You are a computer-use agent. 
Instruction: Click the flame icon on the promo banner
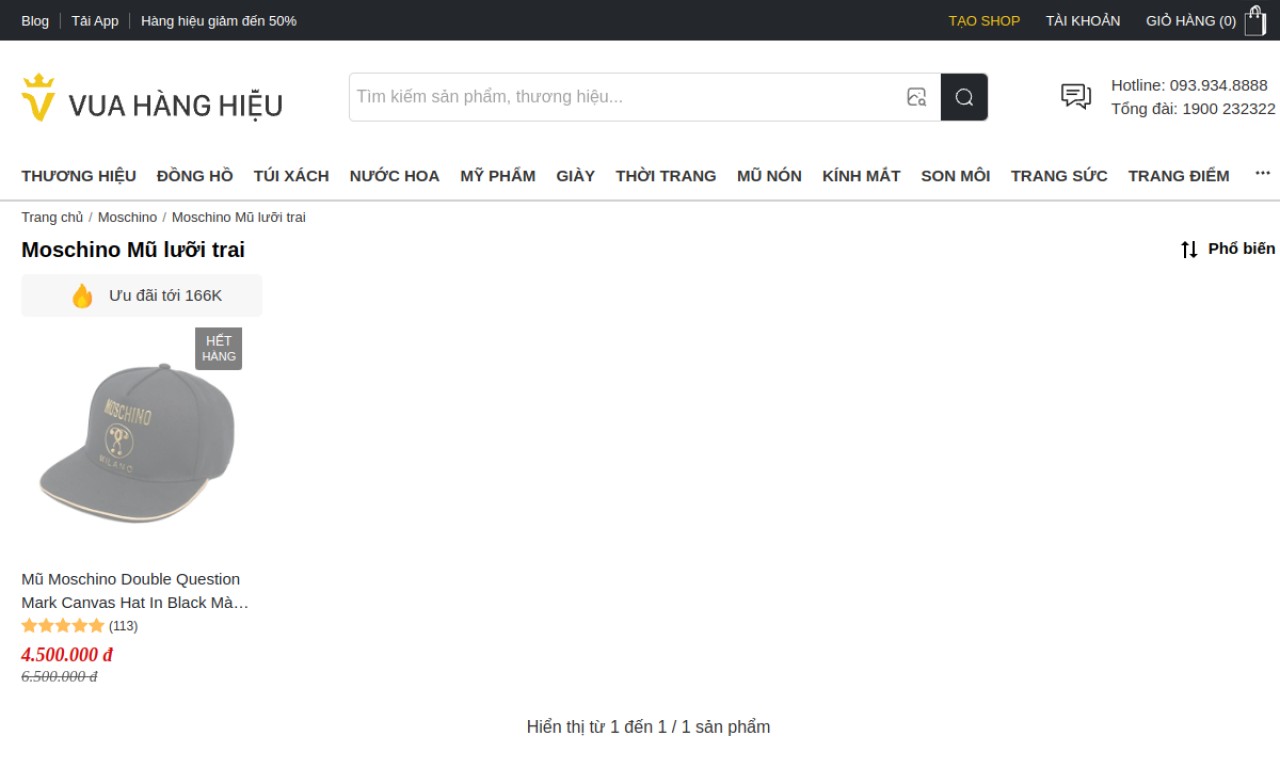pyautogui.click(x=82, y=296)
